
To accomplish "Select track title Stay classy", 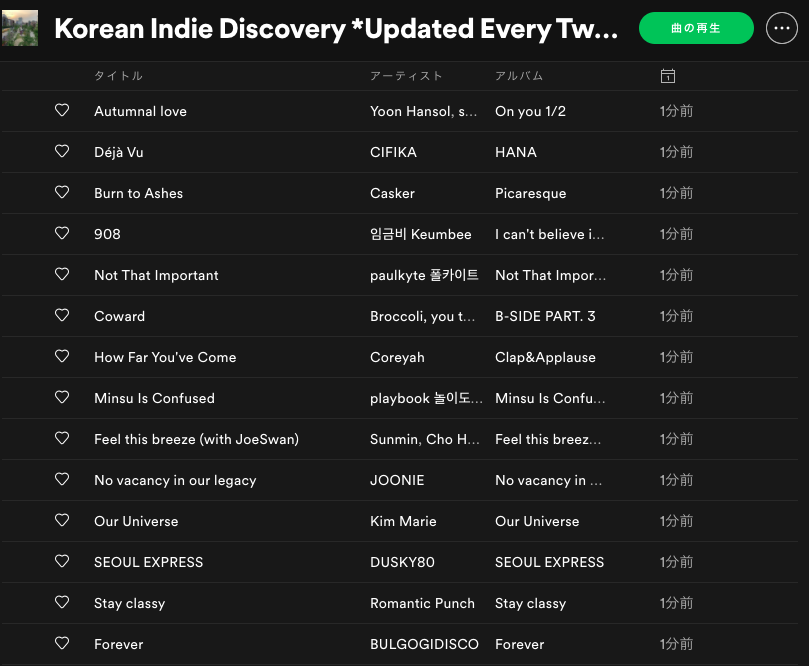I will coord(130,604).
